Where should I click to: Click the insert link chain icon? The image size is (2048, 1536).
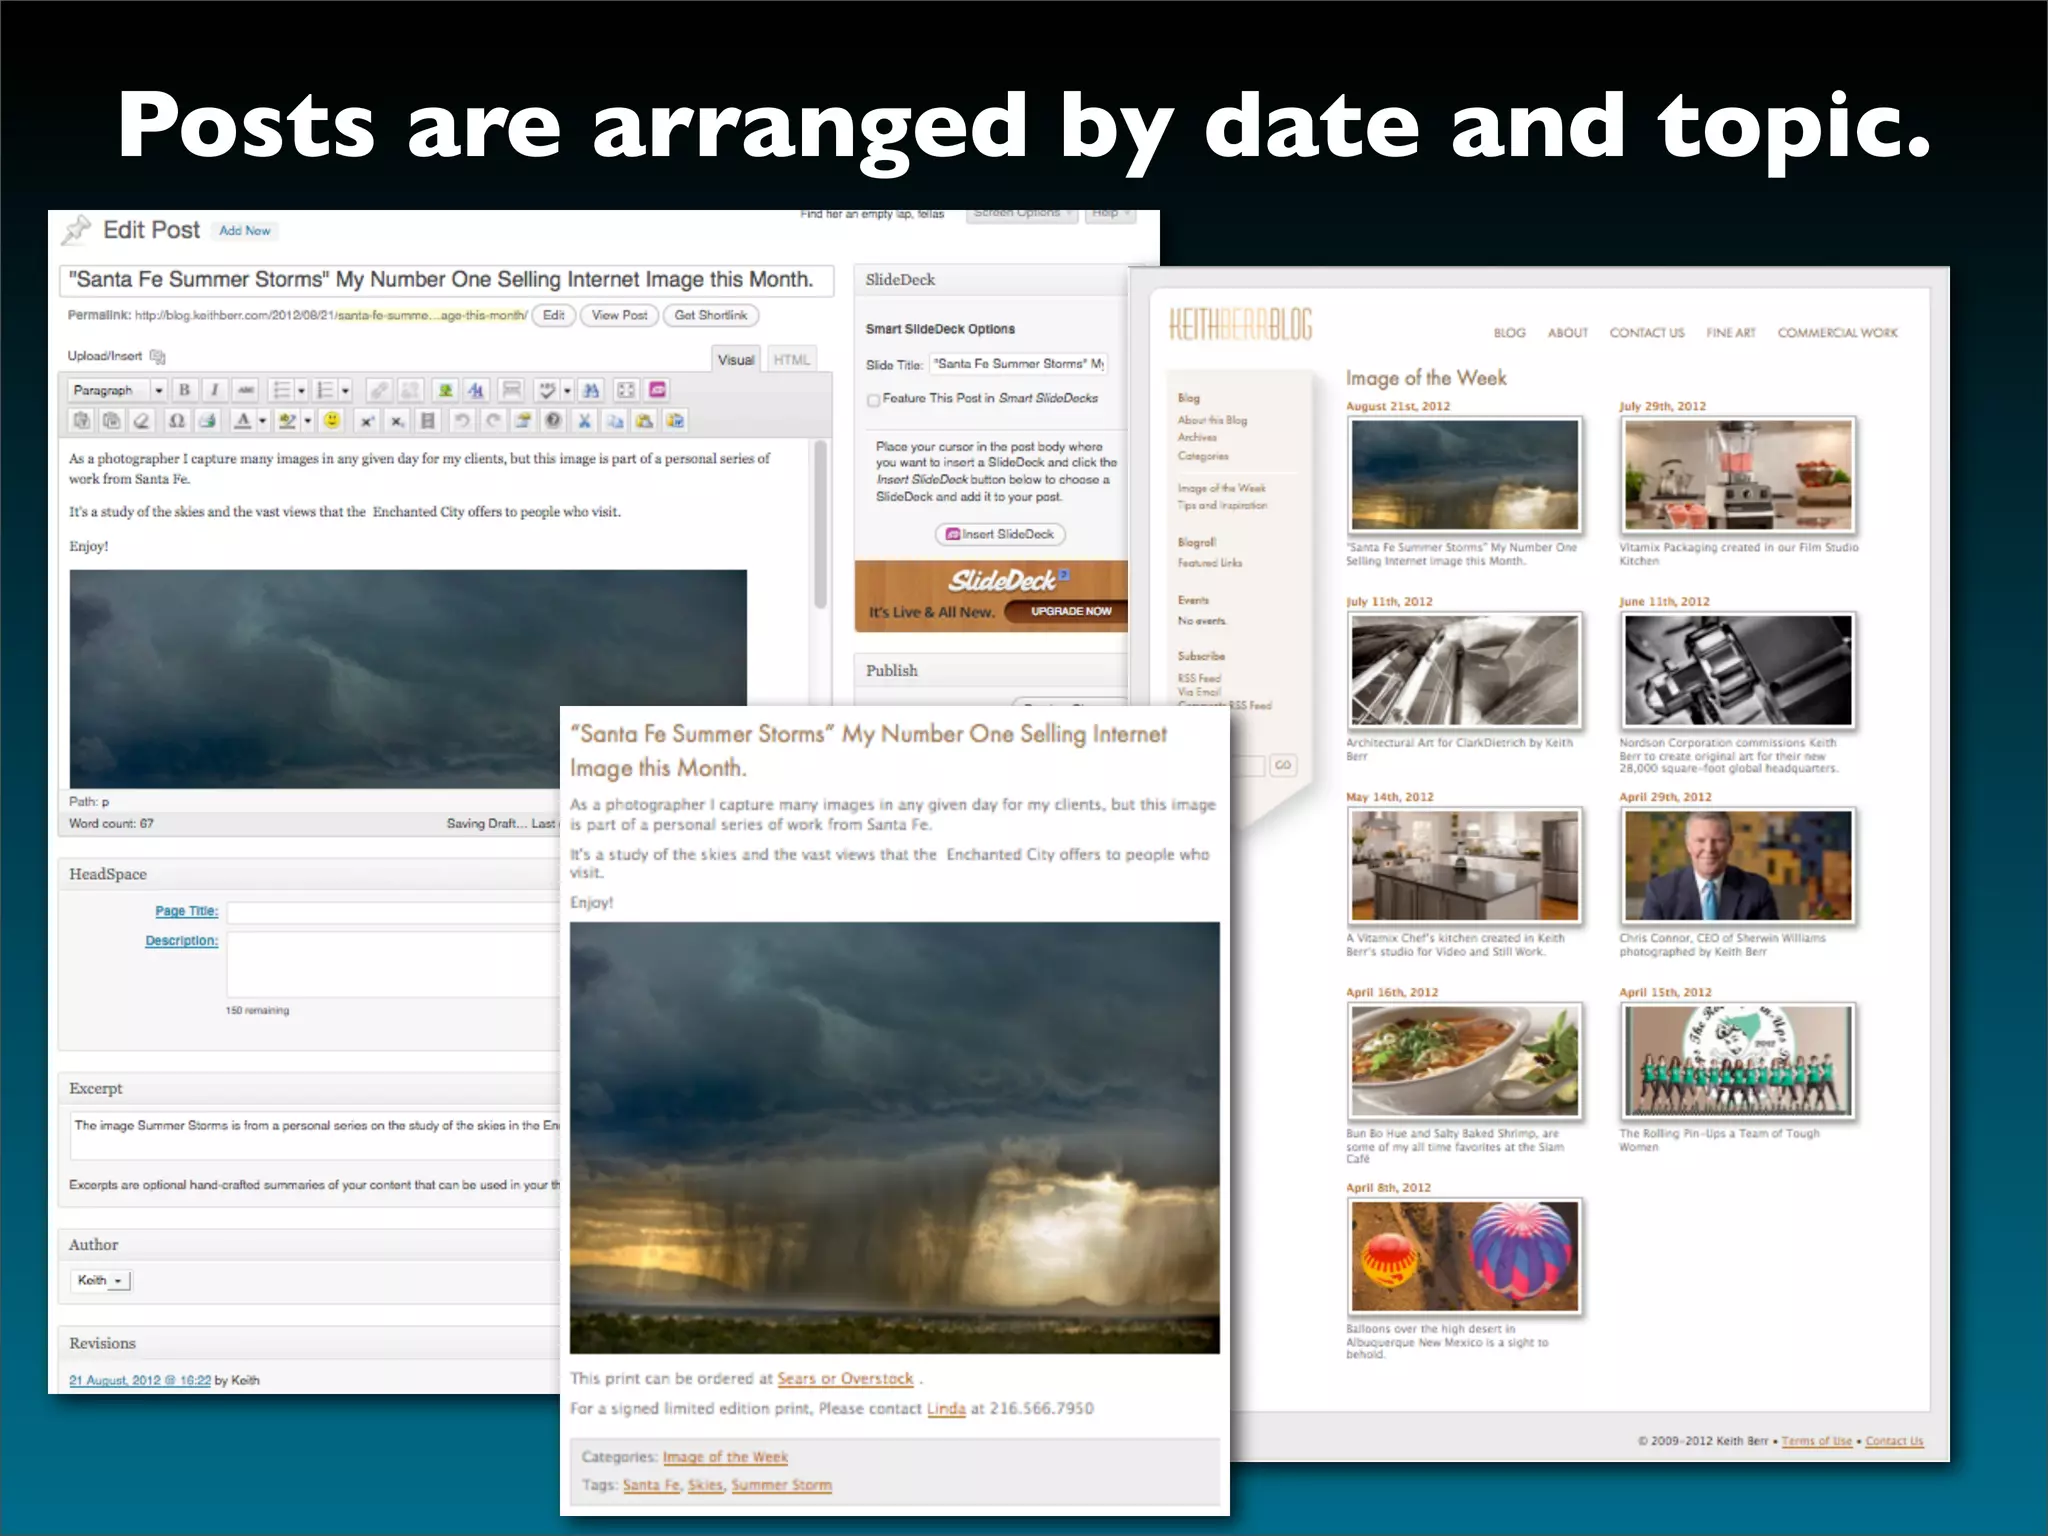tap(379, 390)
